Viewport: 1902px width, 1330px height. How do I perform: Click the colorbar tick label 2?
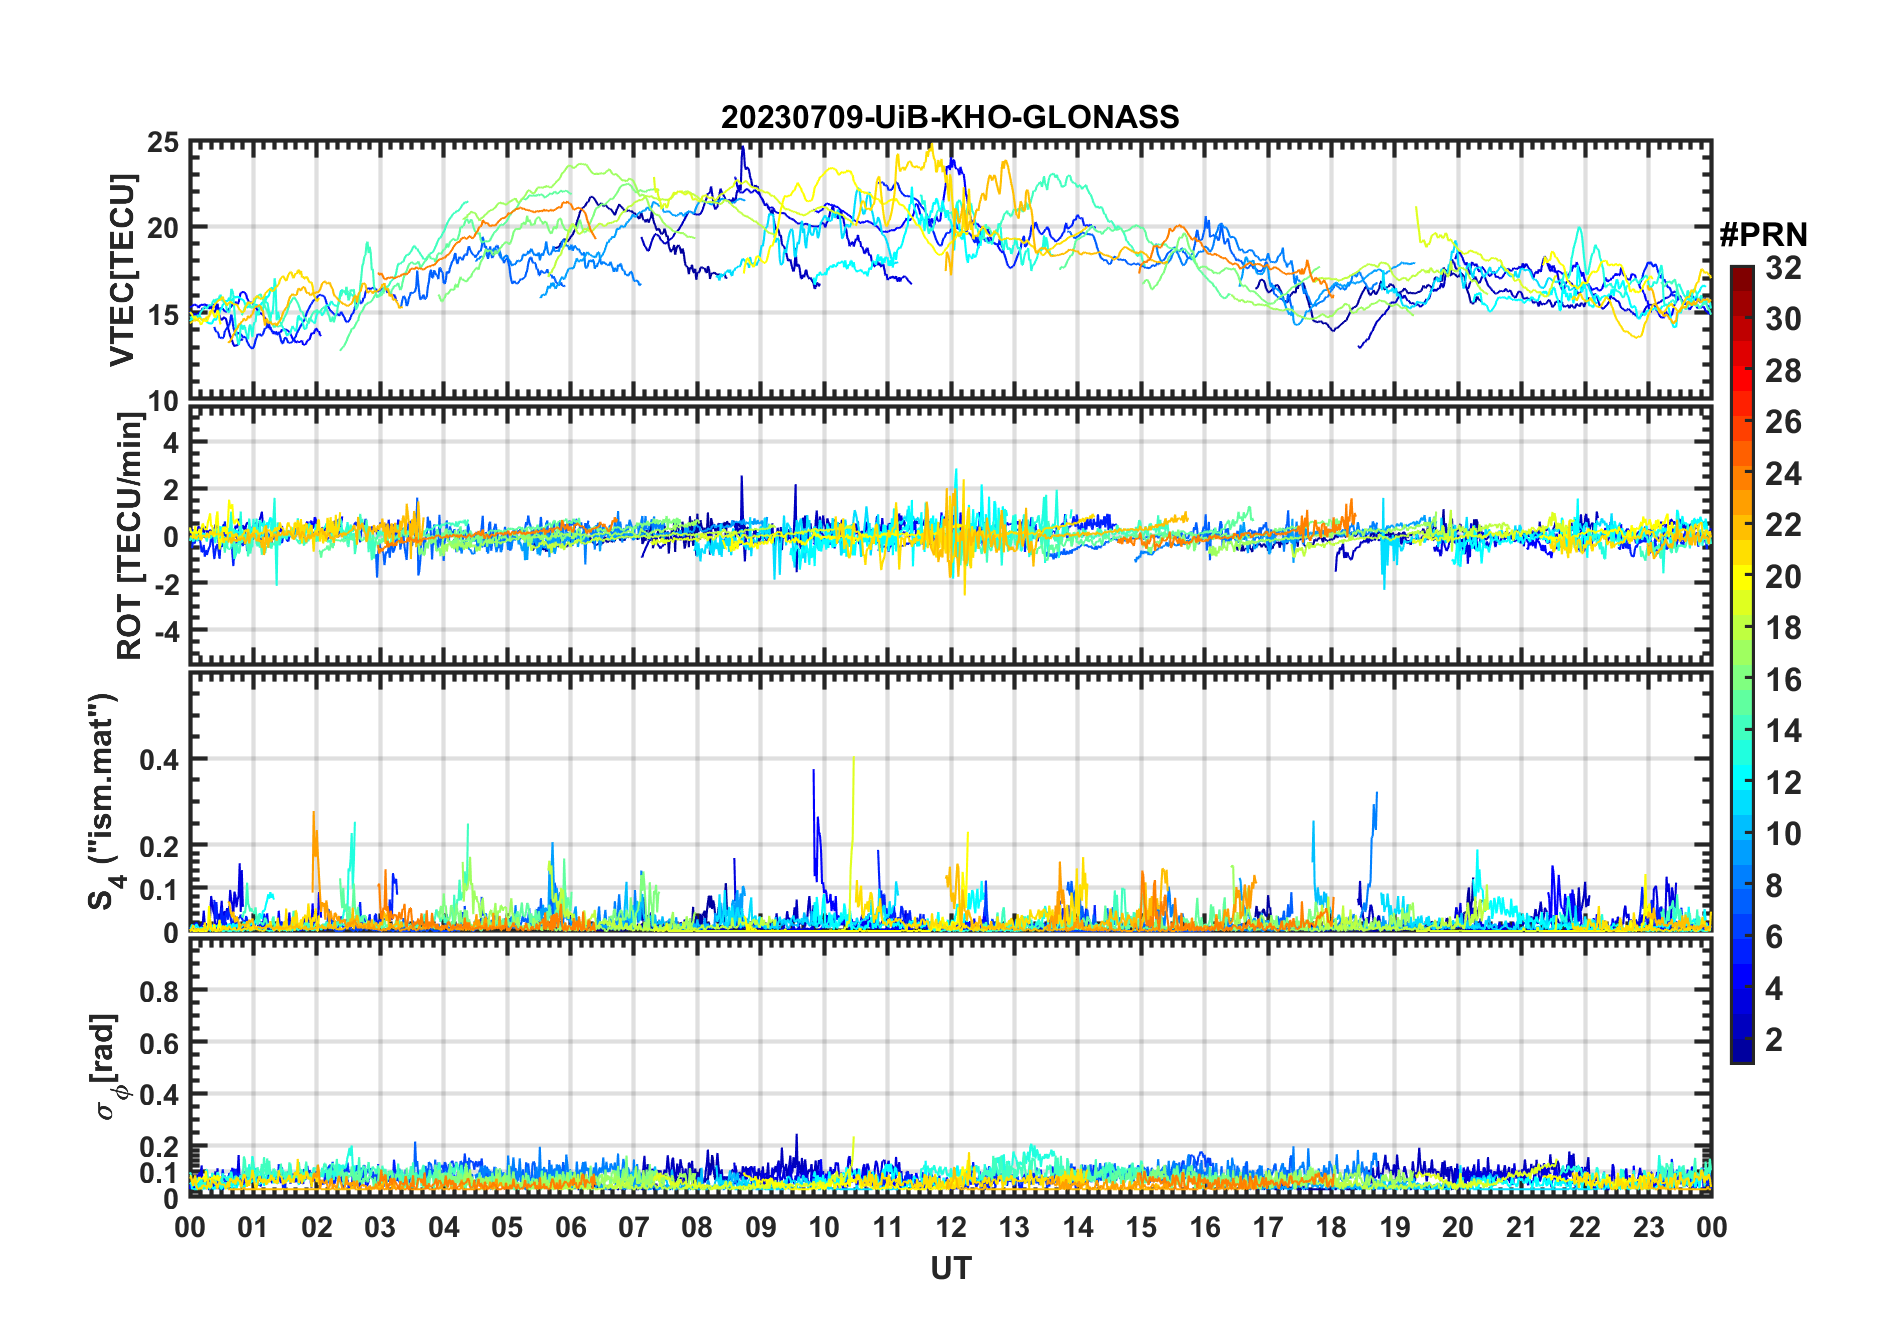coord(1774,1040)
